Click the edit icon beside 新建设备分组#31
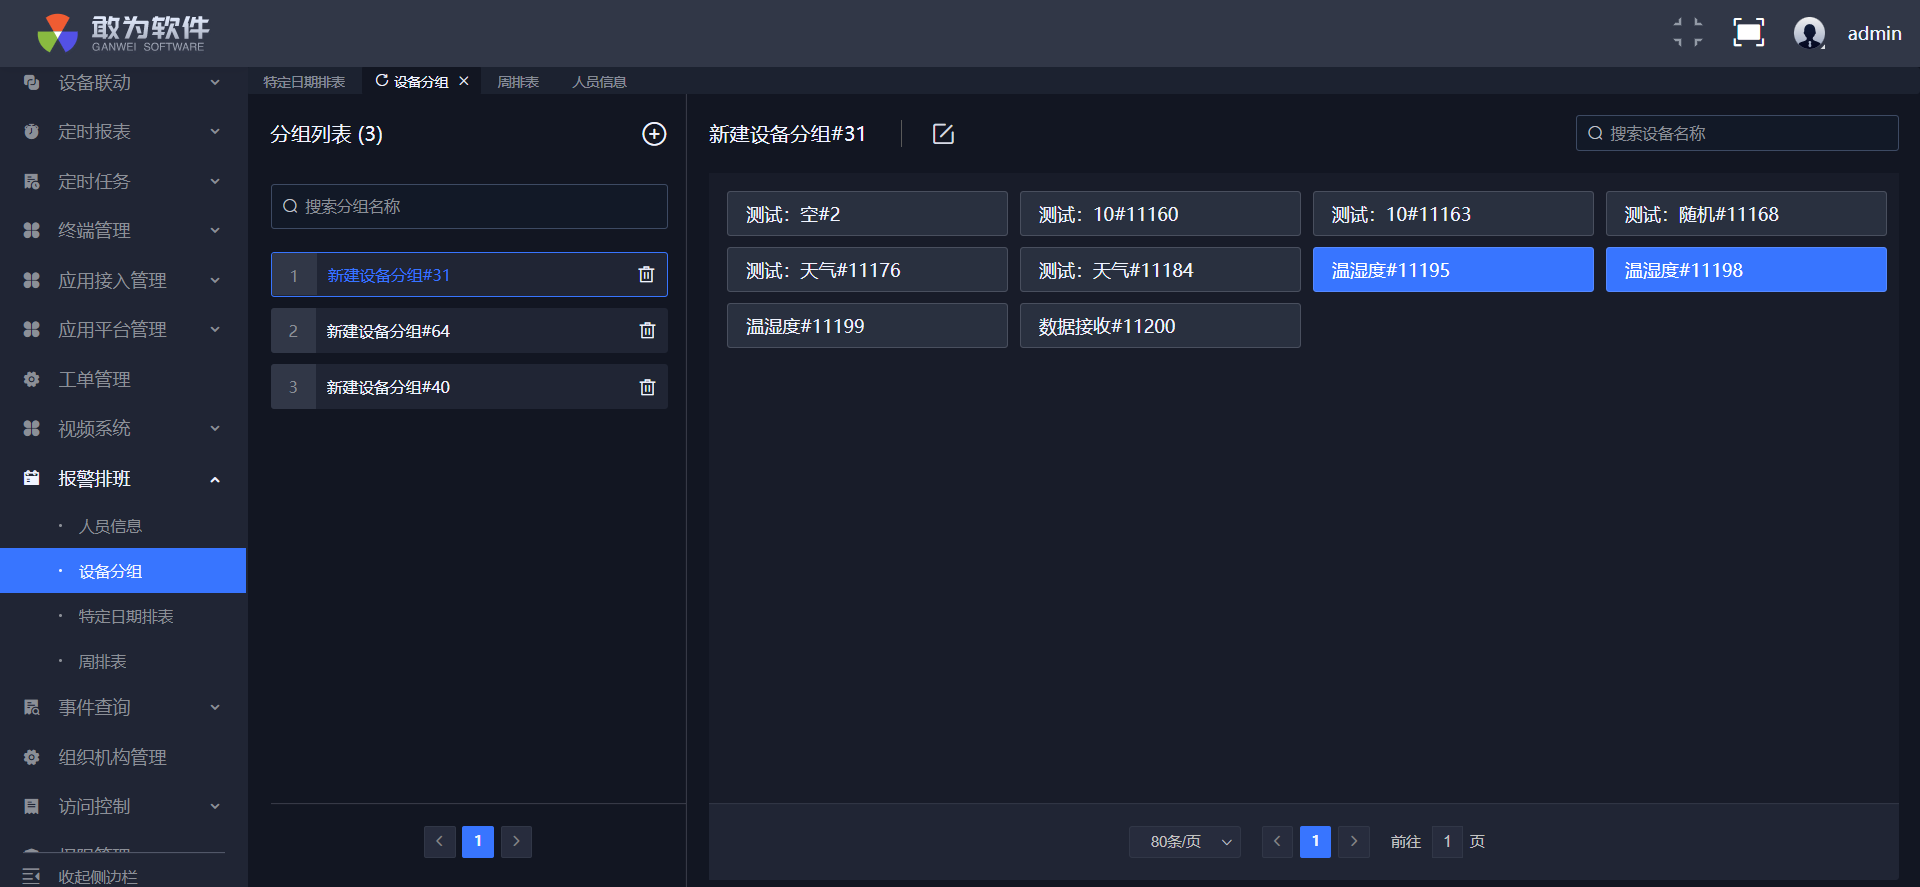Viewport: 1920px width, 887px height. click(943, 134)
